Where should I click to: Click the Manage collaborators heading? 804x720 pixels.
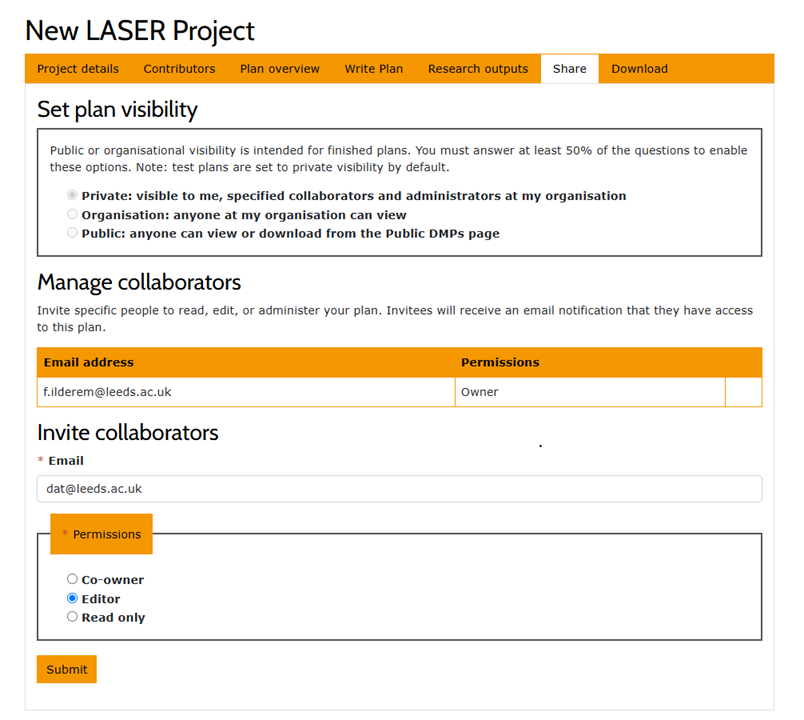(x=139, y=283)
